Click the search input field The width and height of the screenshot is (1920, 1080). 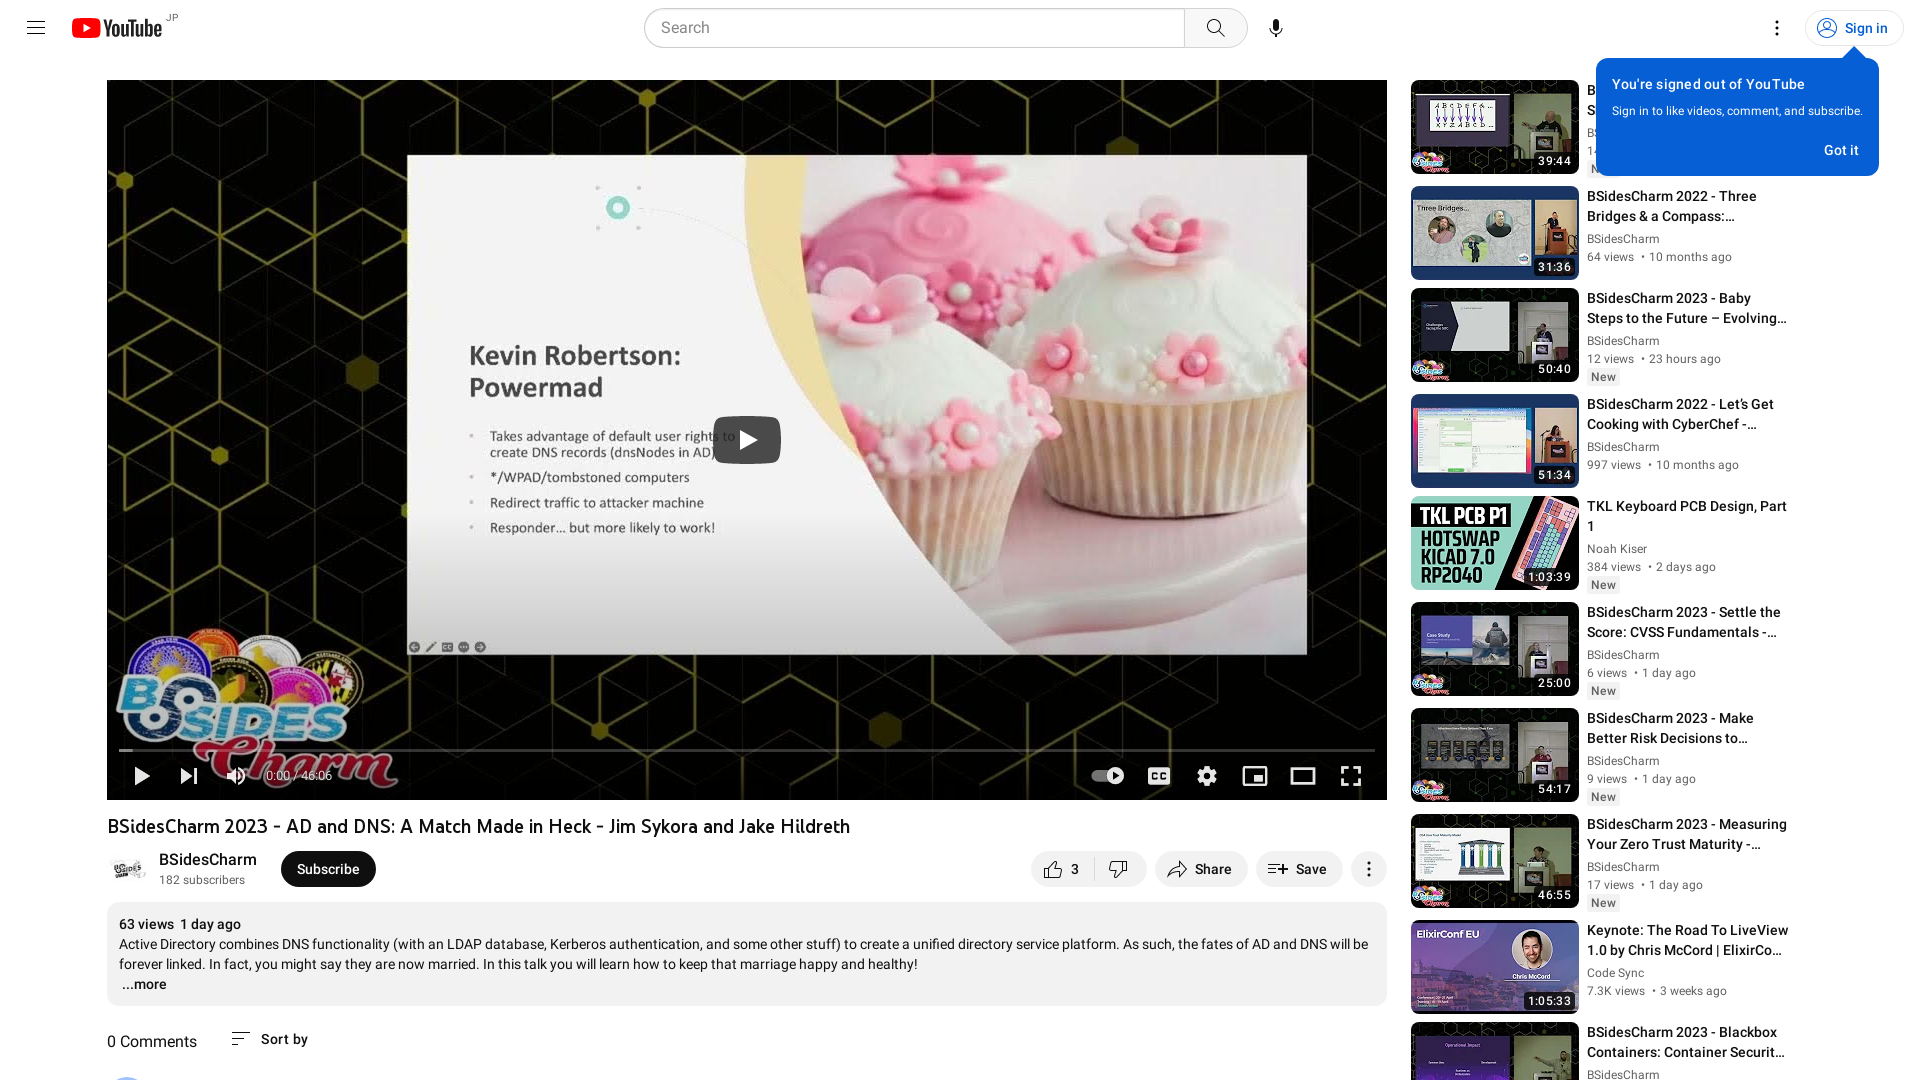pyautogui.click(x=914, y=28)
